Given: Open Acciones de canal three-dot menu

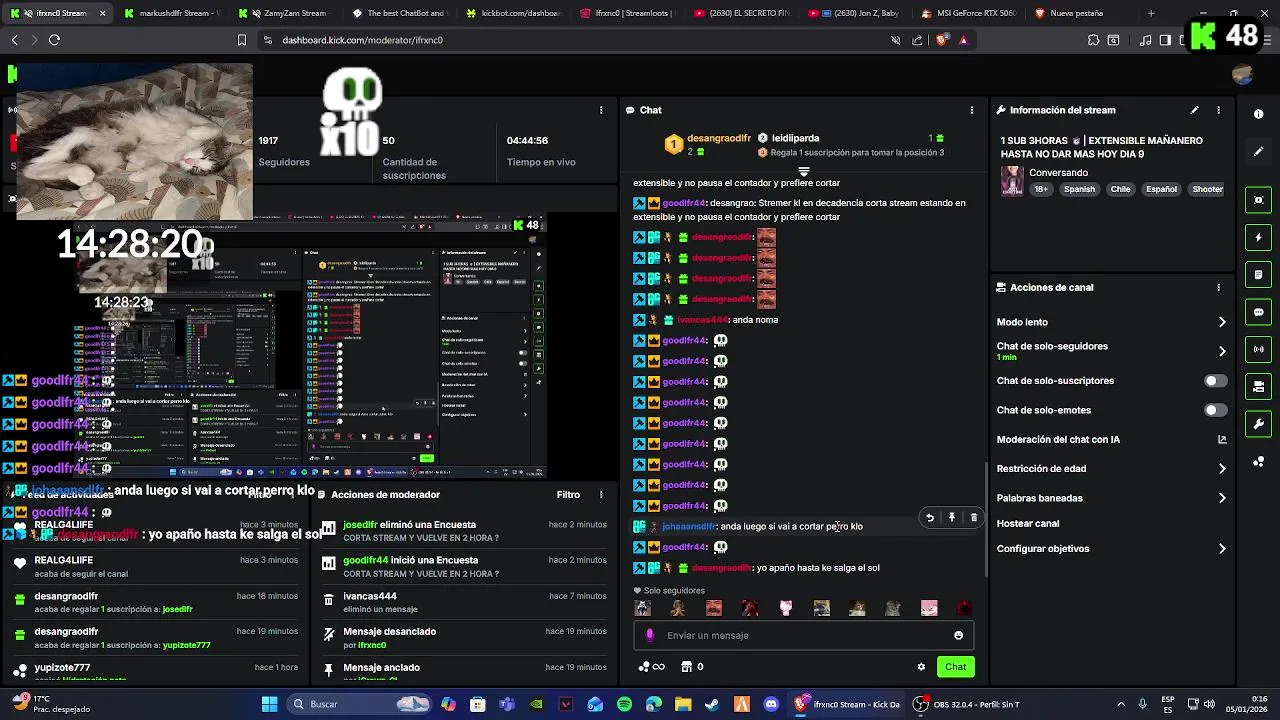Looking at the screenshot, I should [1218, 287].
